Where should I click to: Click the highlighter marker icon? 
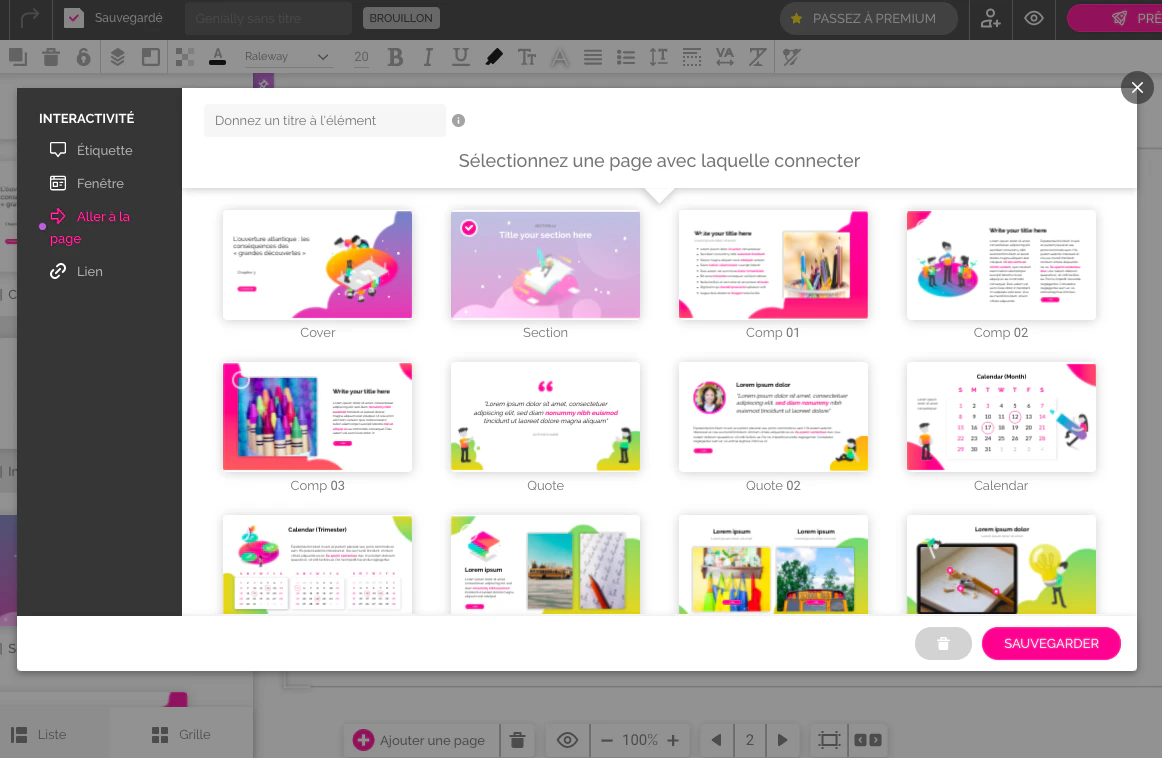coord(494,57)
